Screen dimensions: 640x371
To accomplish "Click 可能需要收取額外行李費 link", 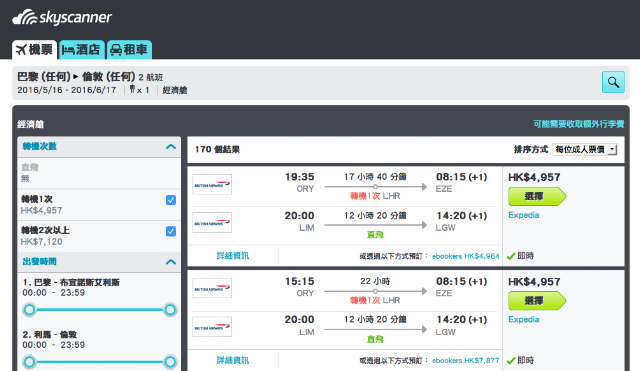I will [x=579, y=124].
